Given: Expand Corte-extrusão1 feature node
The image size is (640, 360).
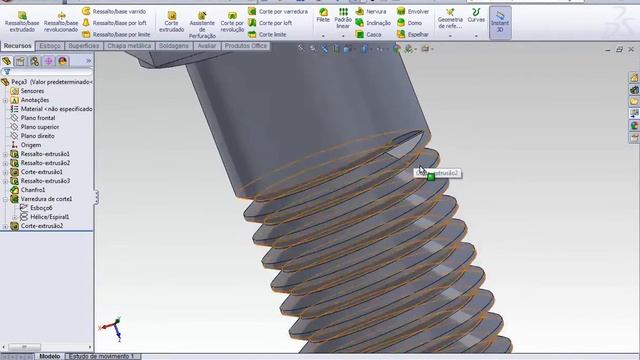Looking at the screenshot, I should [x=5, y=172].
